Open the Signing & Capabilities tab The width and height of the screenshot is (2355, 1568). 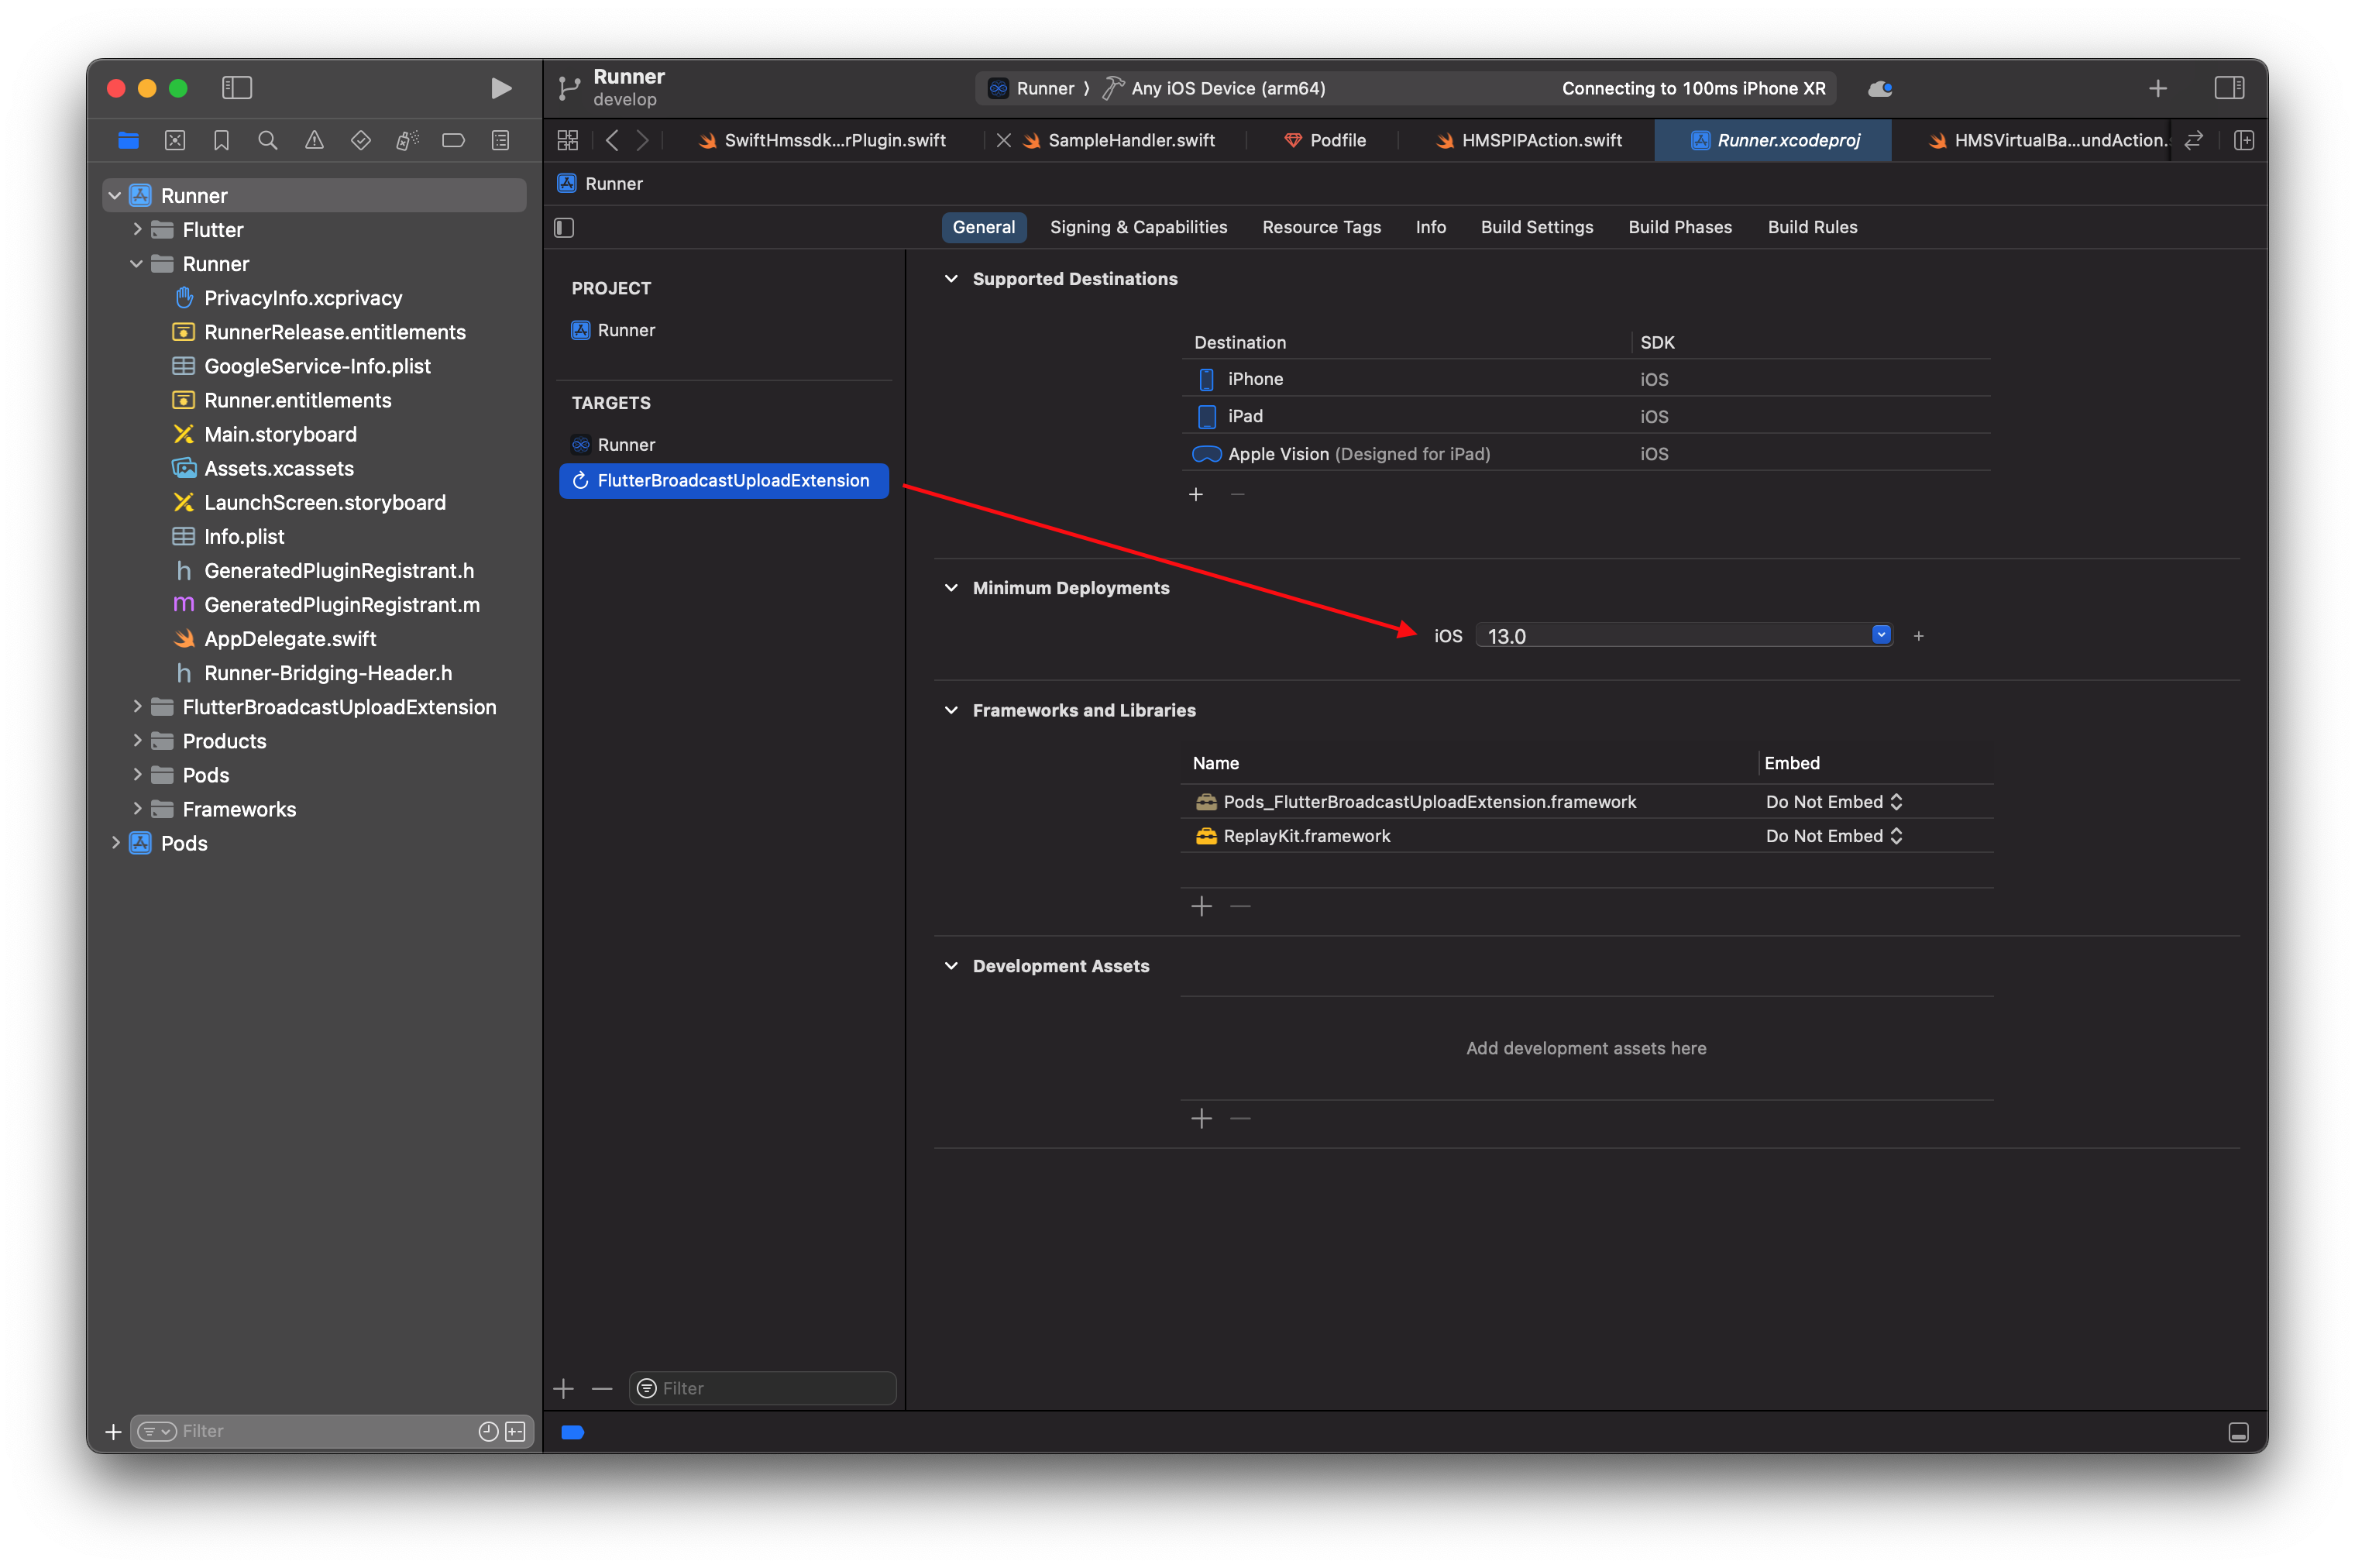pos(1138,227)
